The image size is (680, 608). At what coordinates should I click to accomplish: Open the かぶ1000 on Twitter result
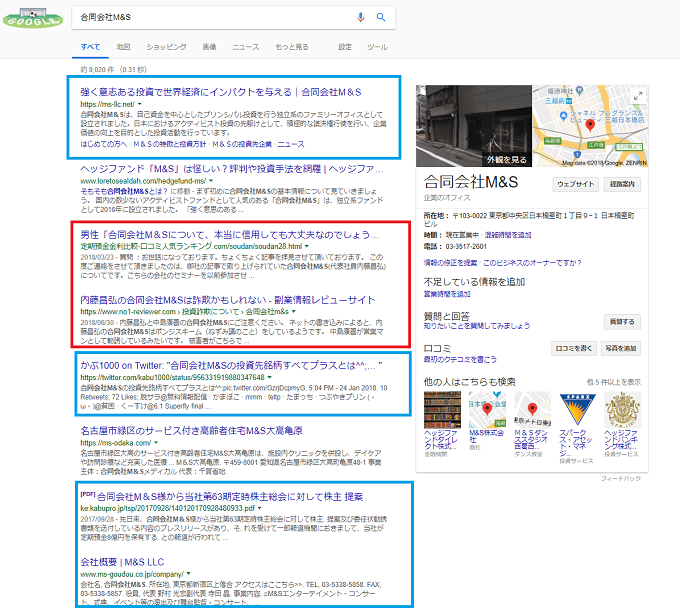231,366
